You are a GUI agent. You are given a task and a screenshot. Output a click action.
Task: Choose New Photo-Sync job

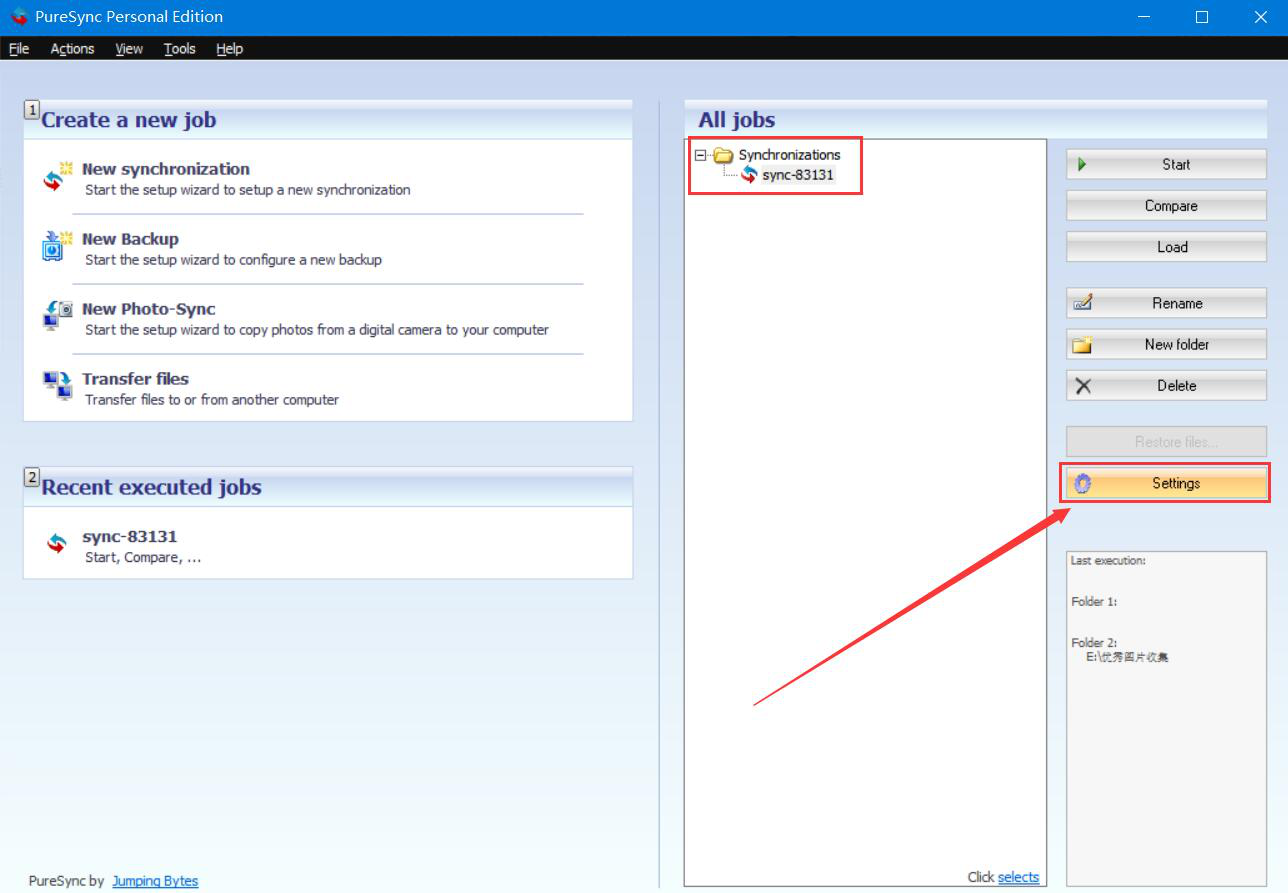[x=149, y=309]
